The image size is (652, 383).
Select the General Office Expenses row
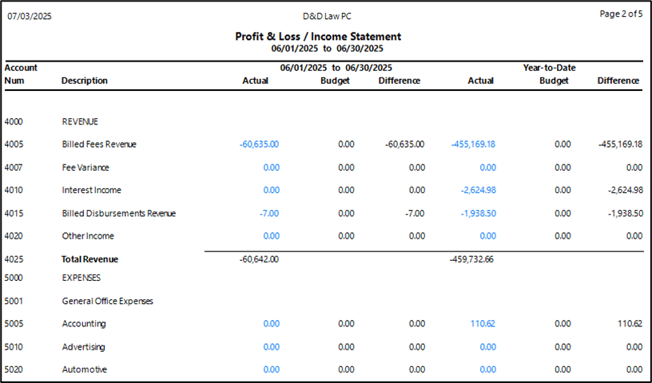click(107, 301)
